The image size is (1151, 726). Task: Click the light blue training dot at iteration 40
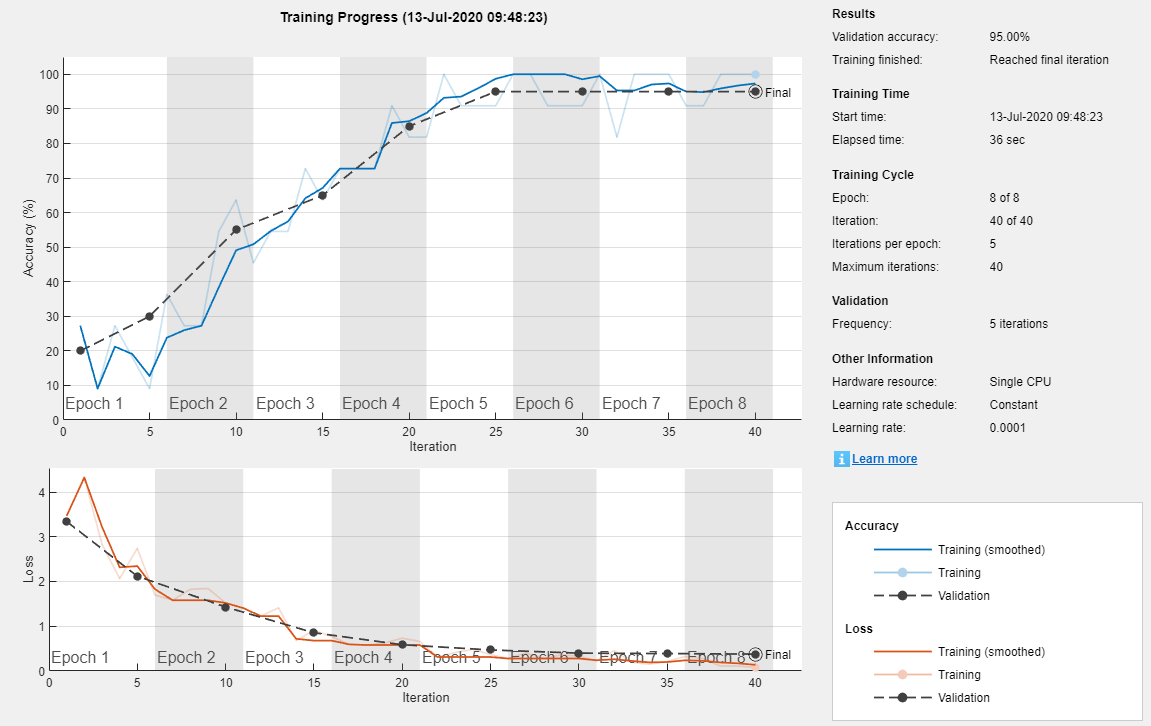pos(755,75)
